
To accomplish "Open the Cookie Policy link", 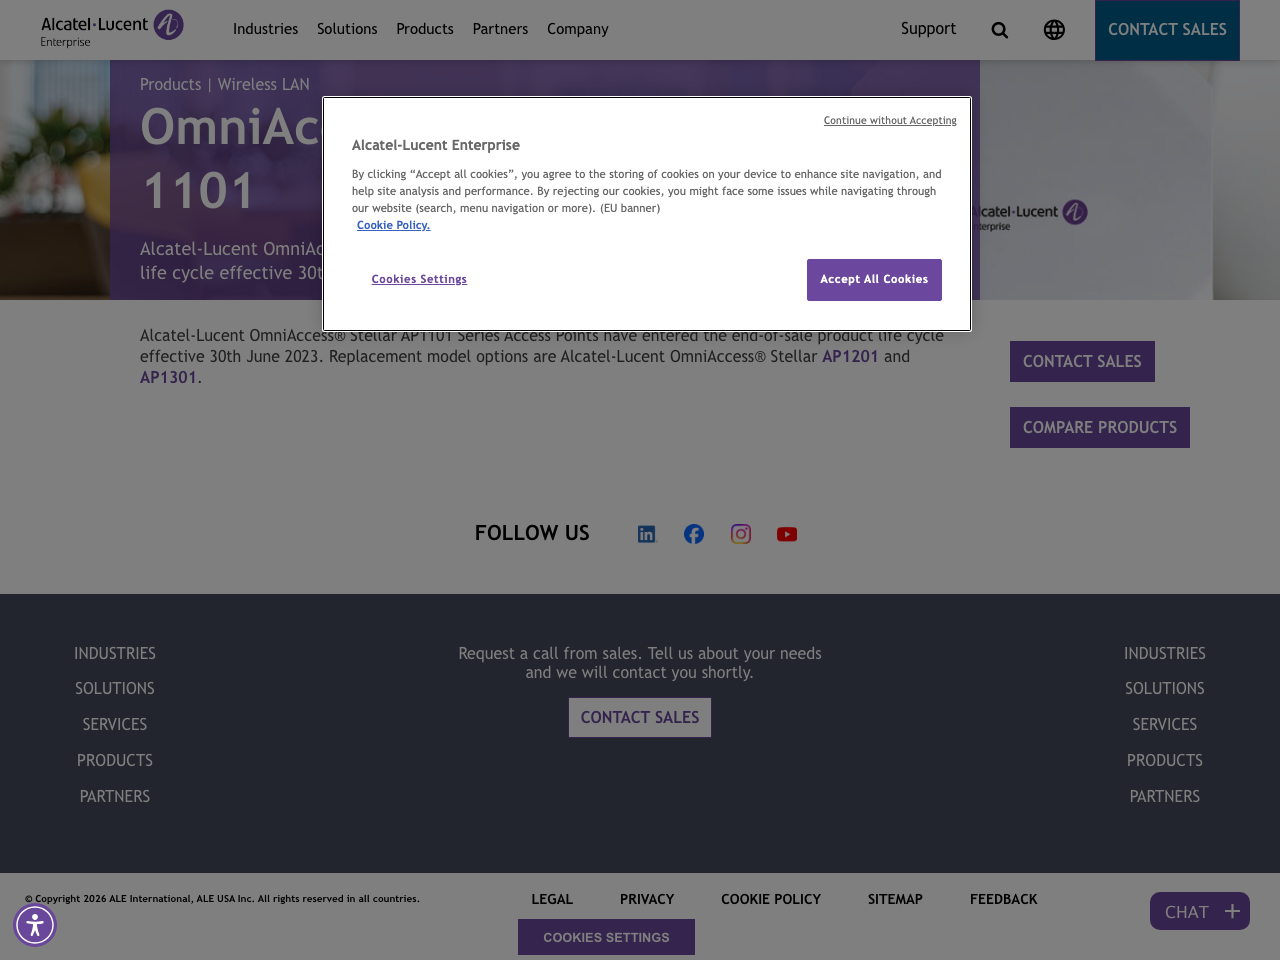I will click(393, 224).
